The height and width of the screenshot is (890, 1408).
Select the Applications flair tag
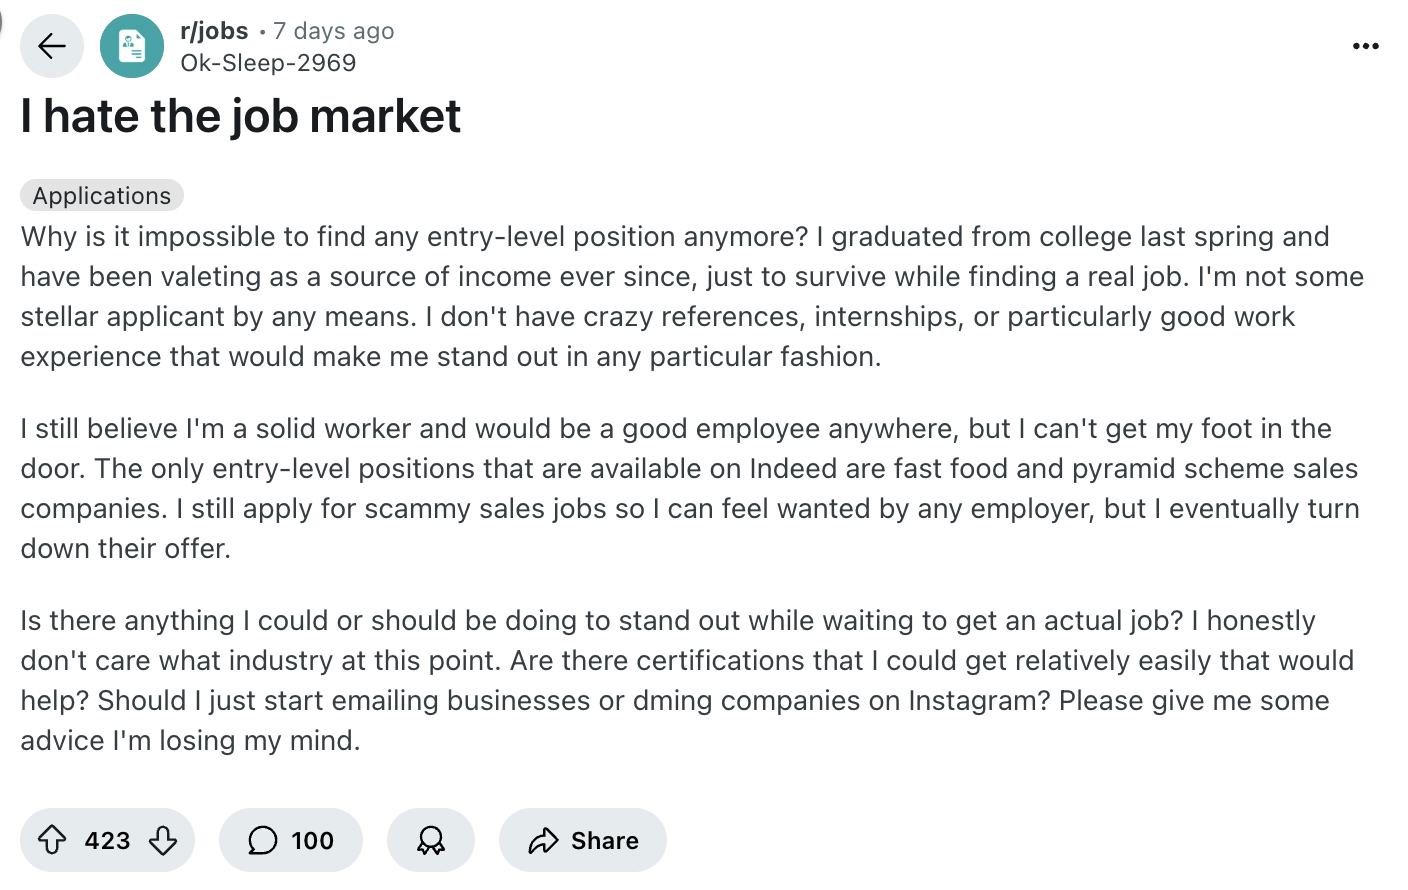[102, 195]
